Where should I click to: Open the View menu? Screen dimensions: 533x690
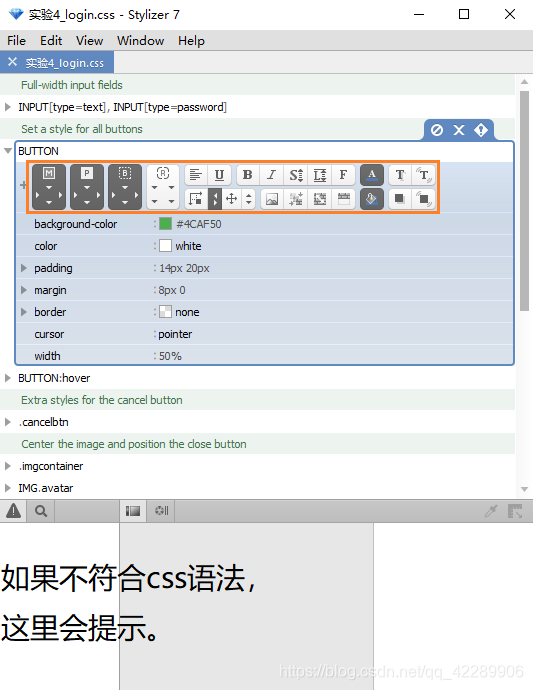coord(89,40)
